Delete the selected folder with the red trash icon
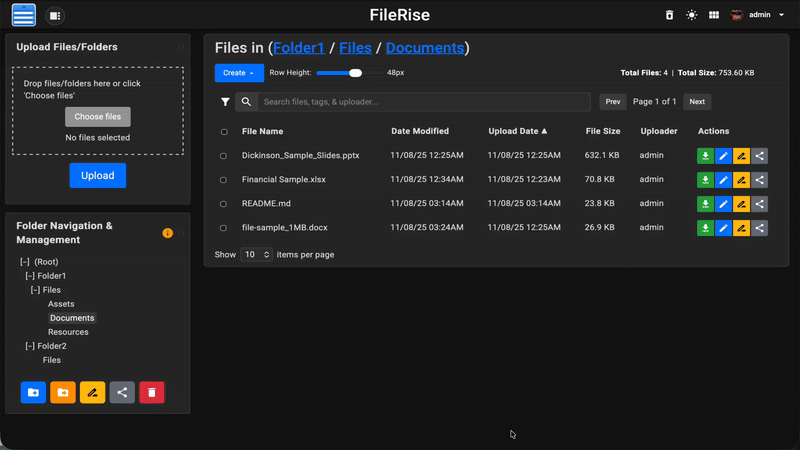Image resolution: width=800 pixels, height=450 pixels. (152, 393)
